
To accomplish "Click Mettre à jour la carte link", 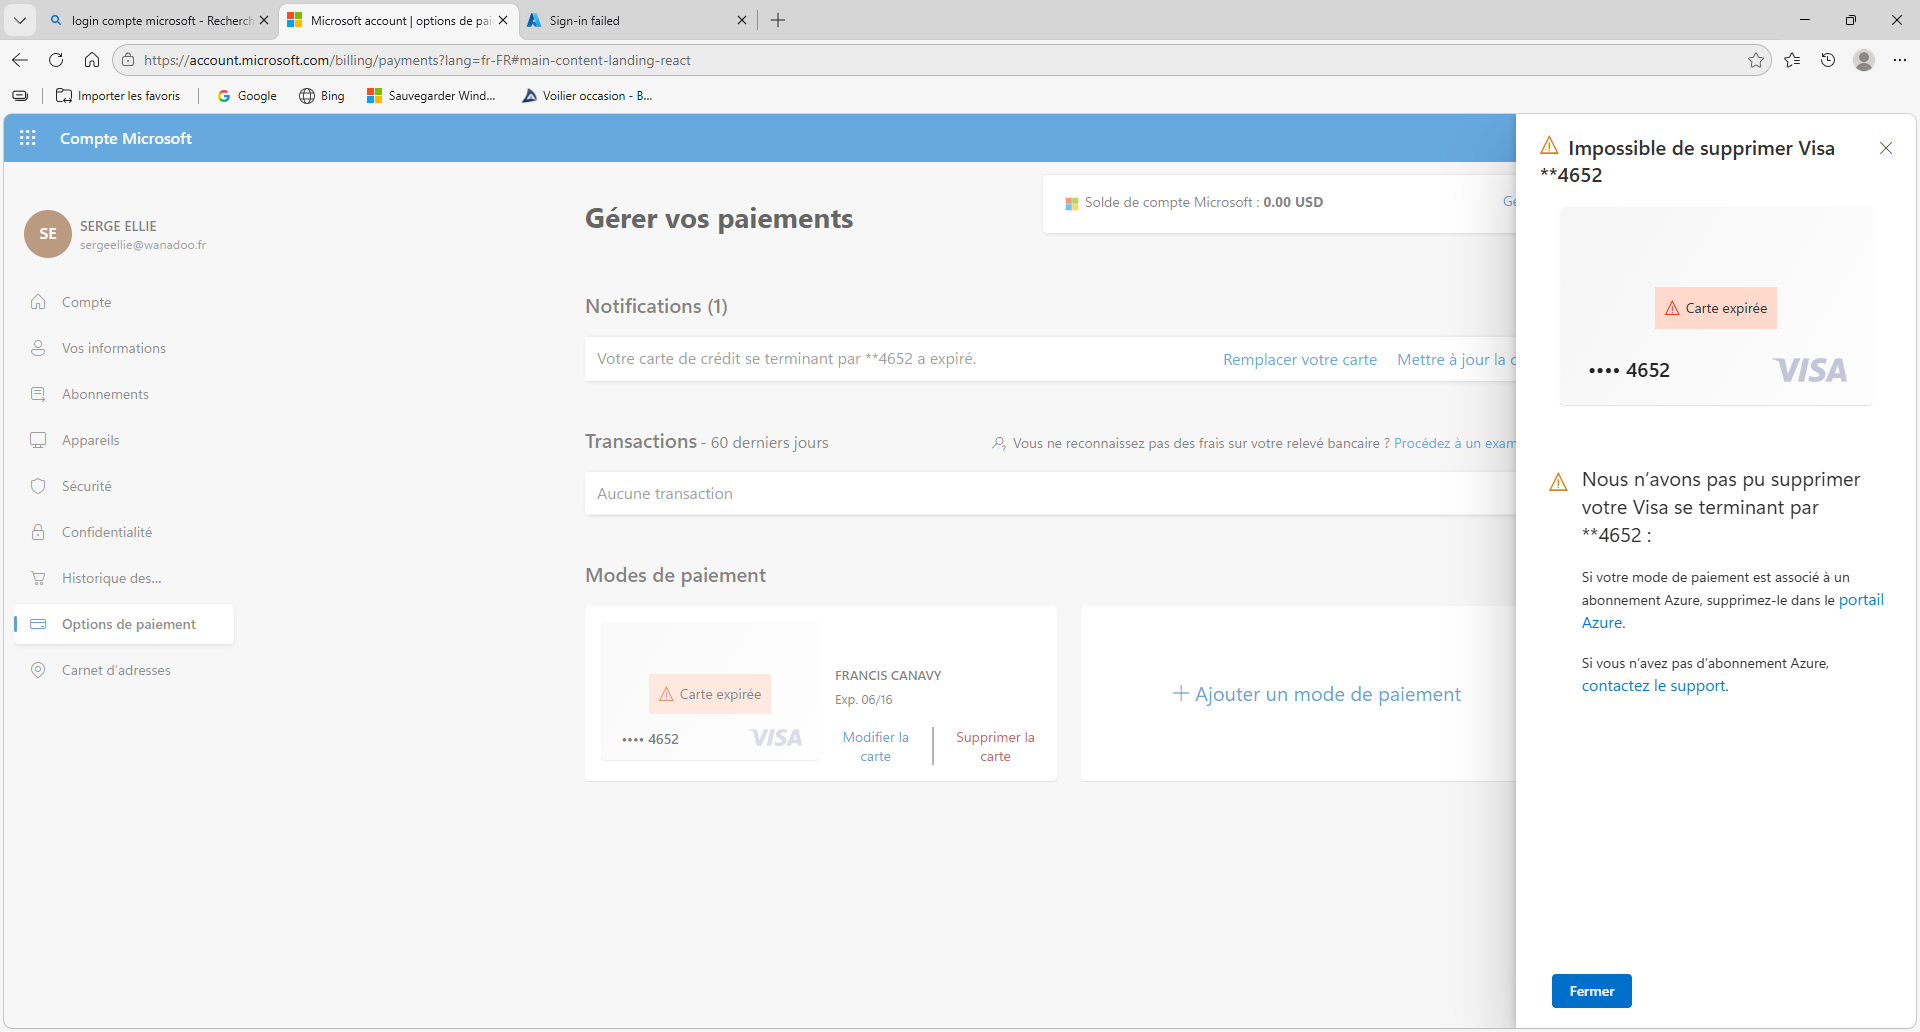I will coord(1456,360).
